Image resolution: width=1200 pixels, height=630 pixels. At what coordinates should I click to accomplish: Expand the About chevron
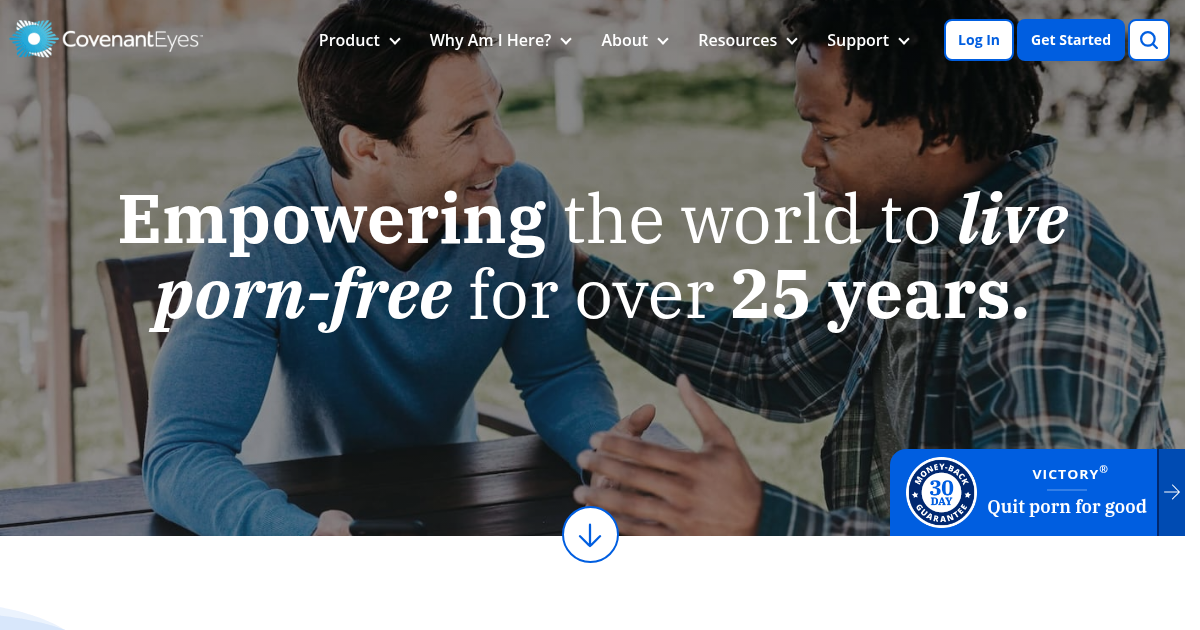point(662,41)
